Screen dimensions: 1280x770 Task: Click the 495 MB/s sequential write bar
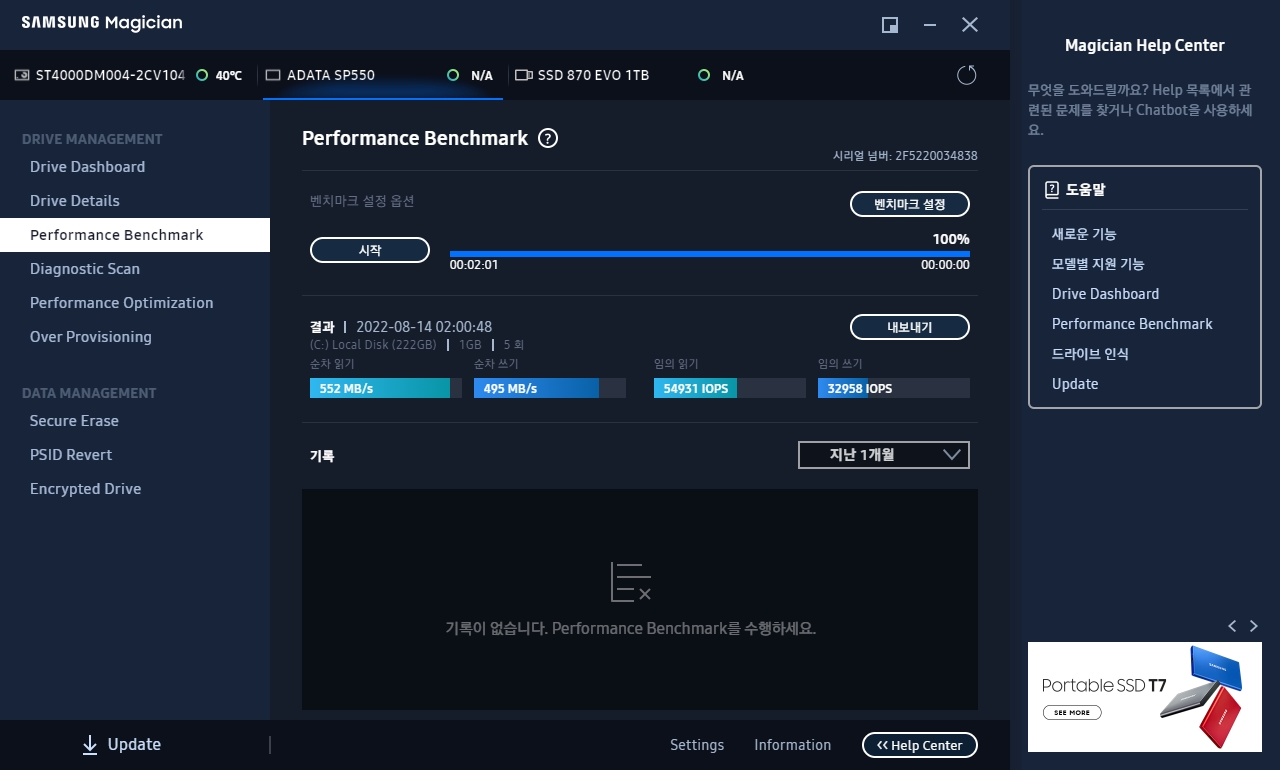click(550, 388)
